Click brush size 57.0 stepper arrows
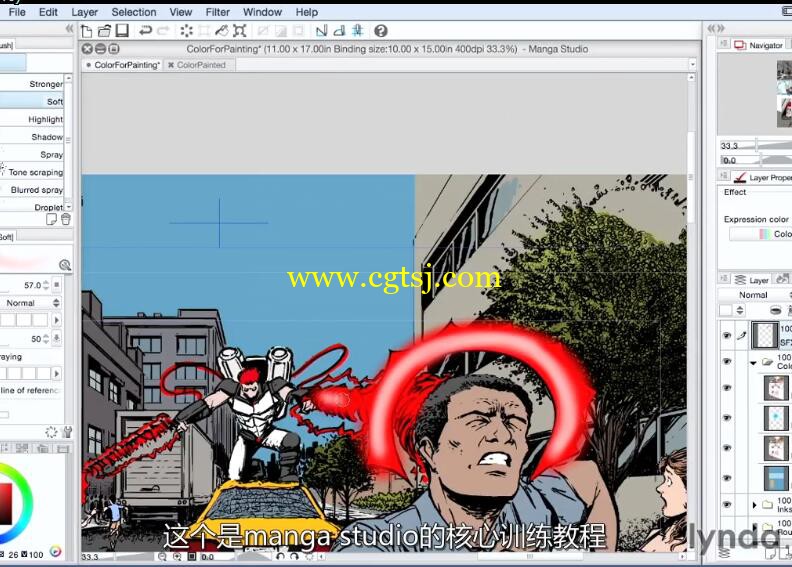This screenshot has height=567, width=792. pos(46,285)
